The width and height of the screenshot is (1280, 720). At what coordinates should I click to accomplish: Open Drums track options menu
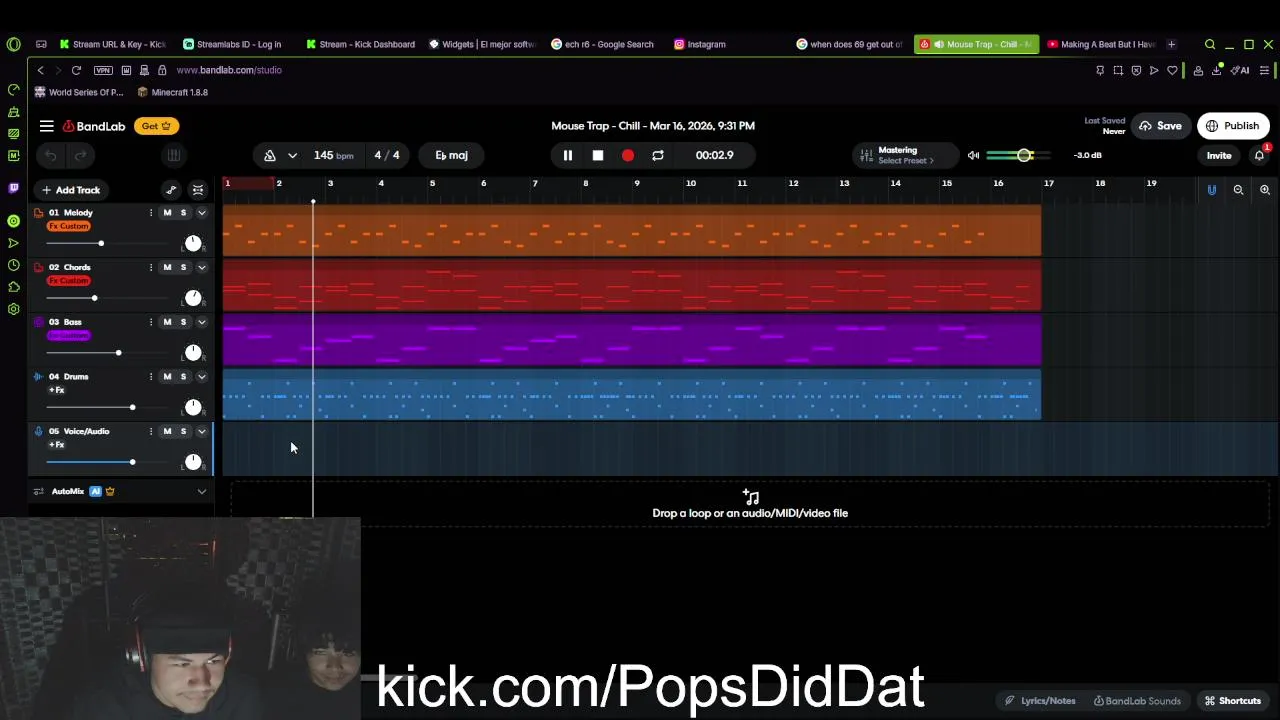point(151,377)
